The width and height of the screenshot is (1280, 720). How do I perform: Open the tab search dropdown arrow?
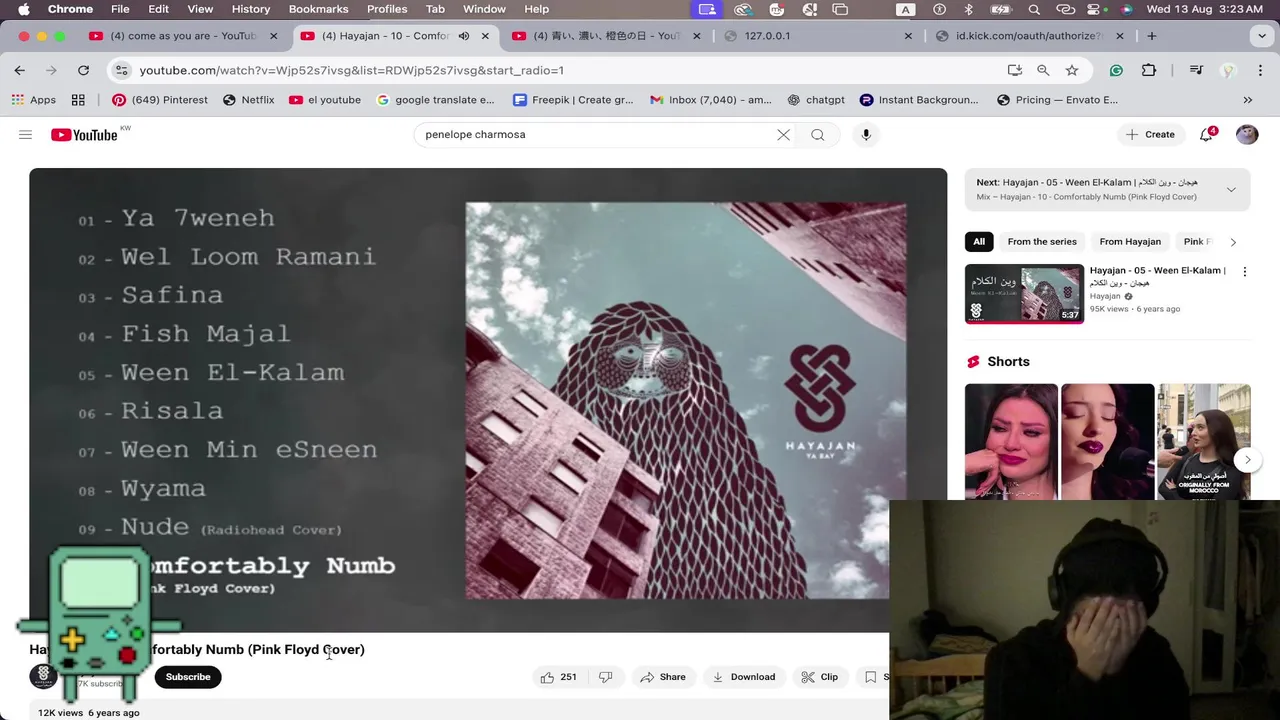click(x=1261, y=36)
